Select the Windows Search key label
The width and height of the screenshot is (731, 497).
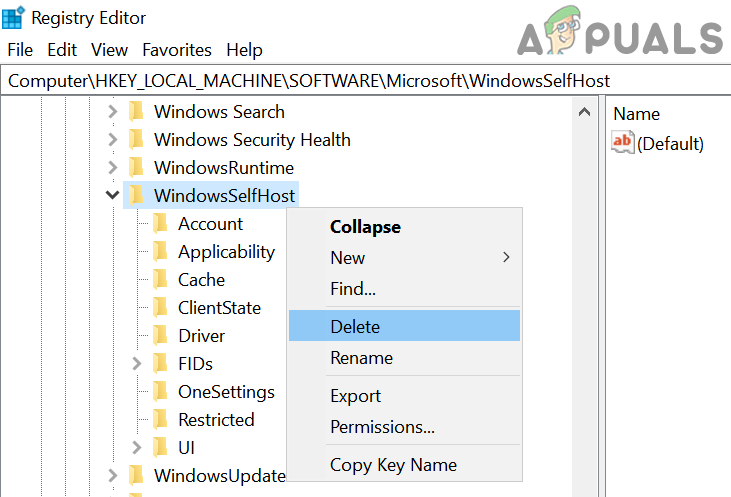click(219, 112)
